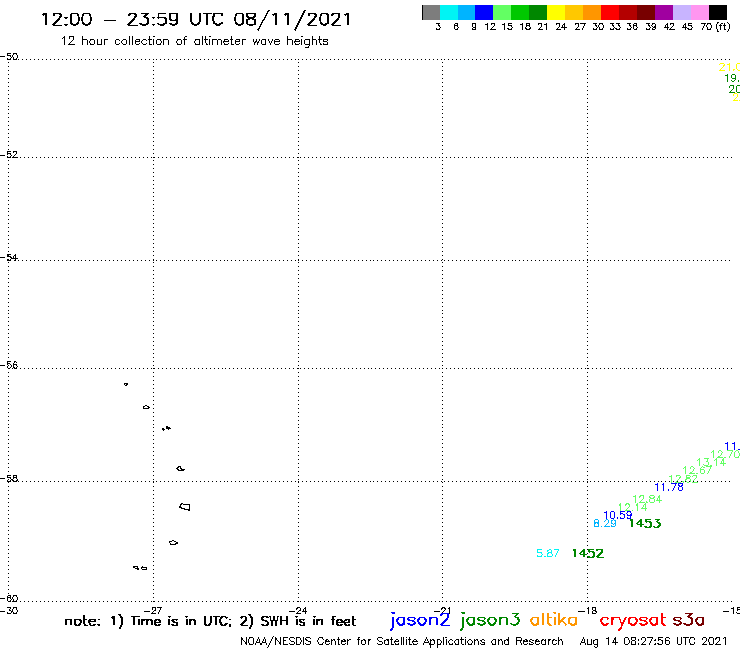
Task: Click the '13.14' wave height value
Action: click(x=711, y=462)
